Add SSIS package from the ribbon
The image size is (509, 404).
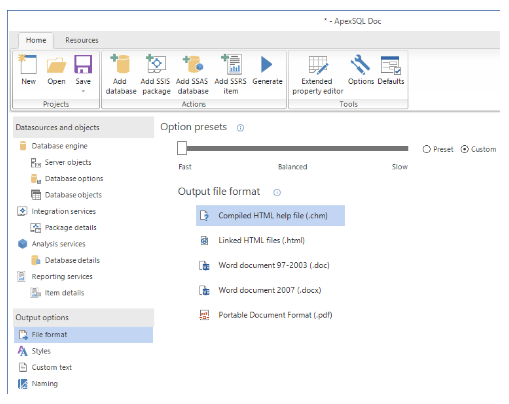point(156,74)
